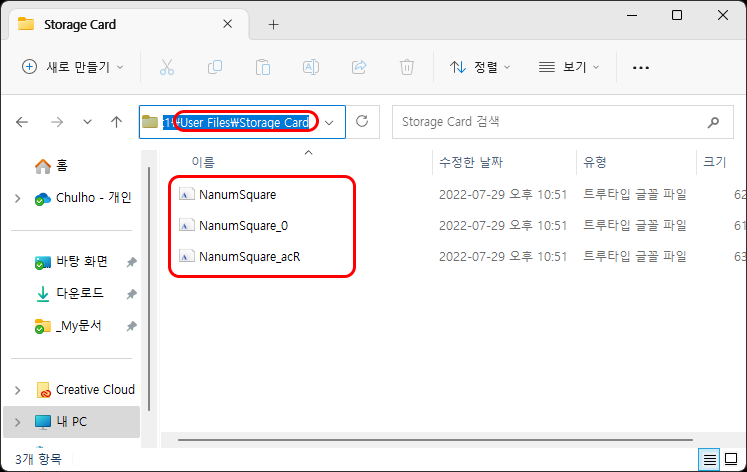Screen dimensions: 747x472
Task: Select the NanumSquare_0 file name
Action: click(243, 225)
